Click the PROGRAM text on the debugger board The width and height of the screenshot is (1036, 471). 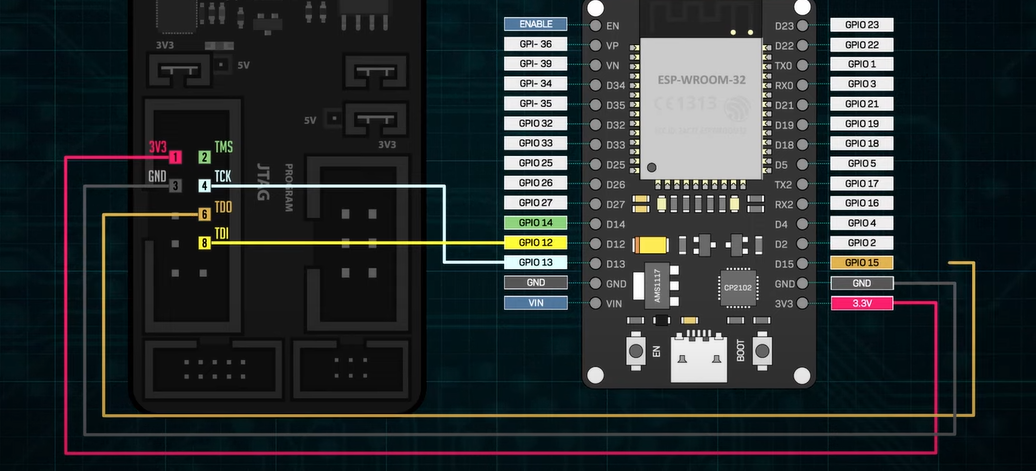tap(288, 188)
